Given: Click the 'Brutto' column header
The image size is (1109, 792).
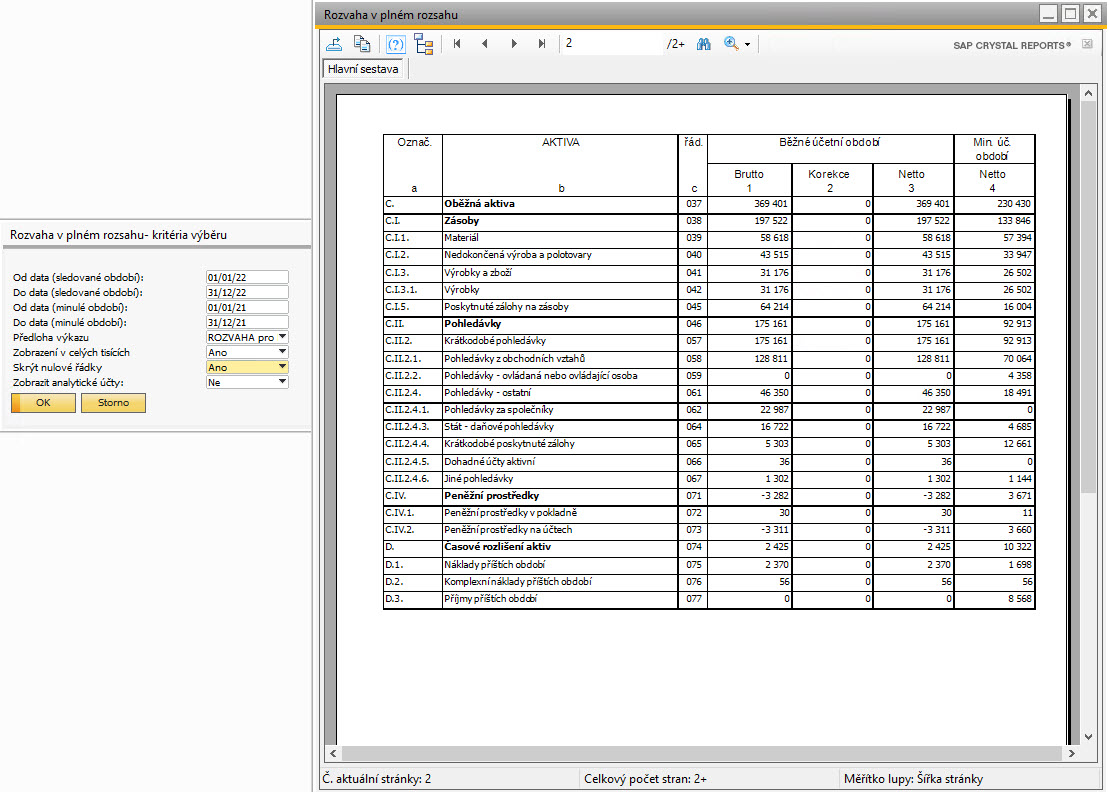Looking at the screenshot, I should [x=749, y=174].
